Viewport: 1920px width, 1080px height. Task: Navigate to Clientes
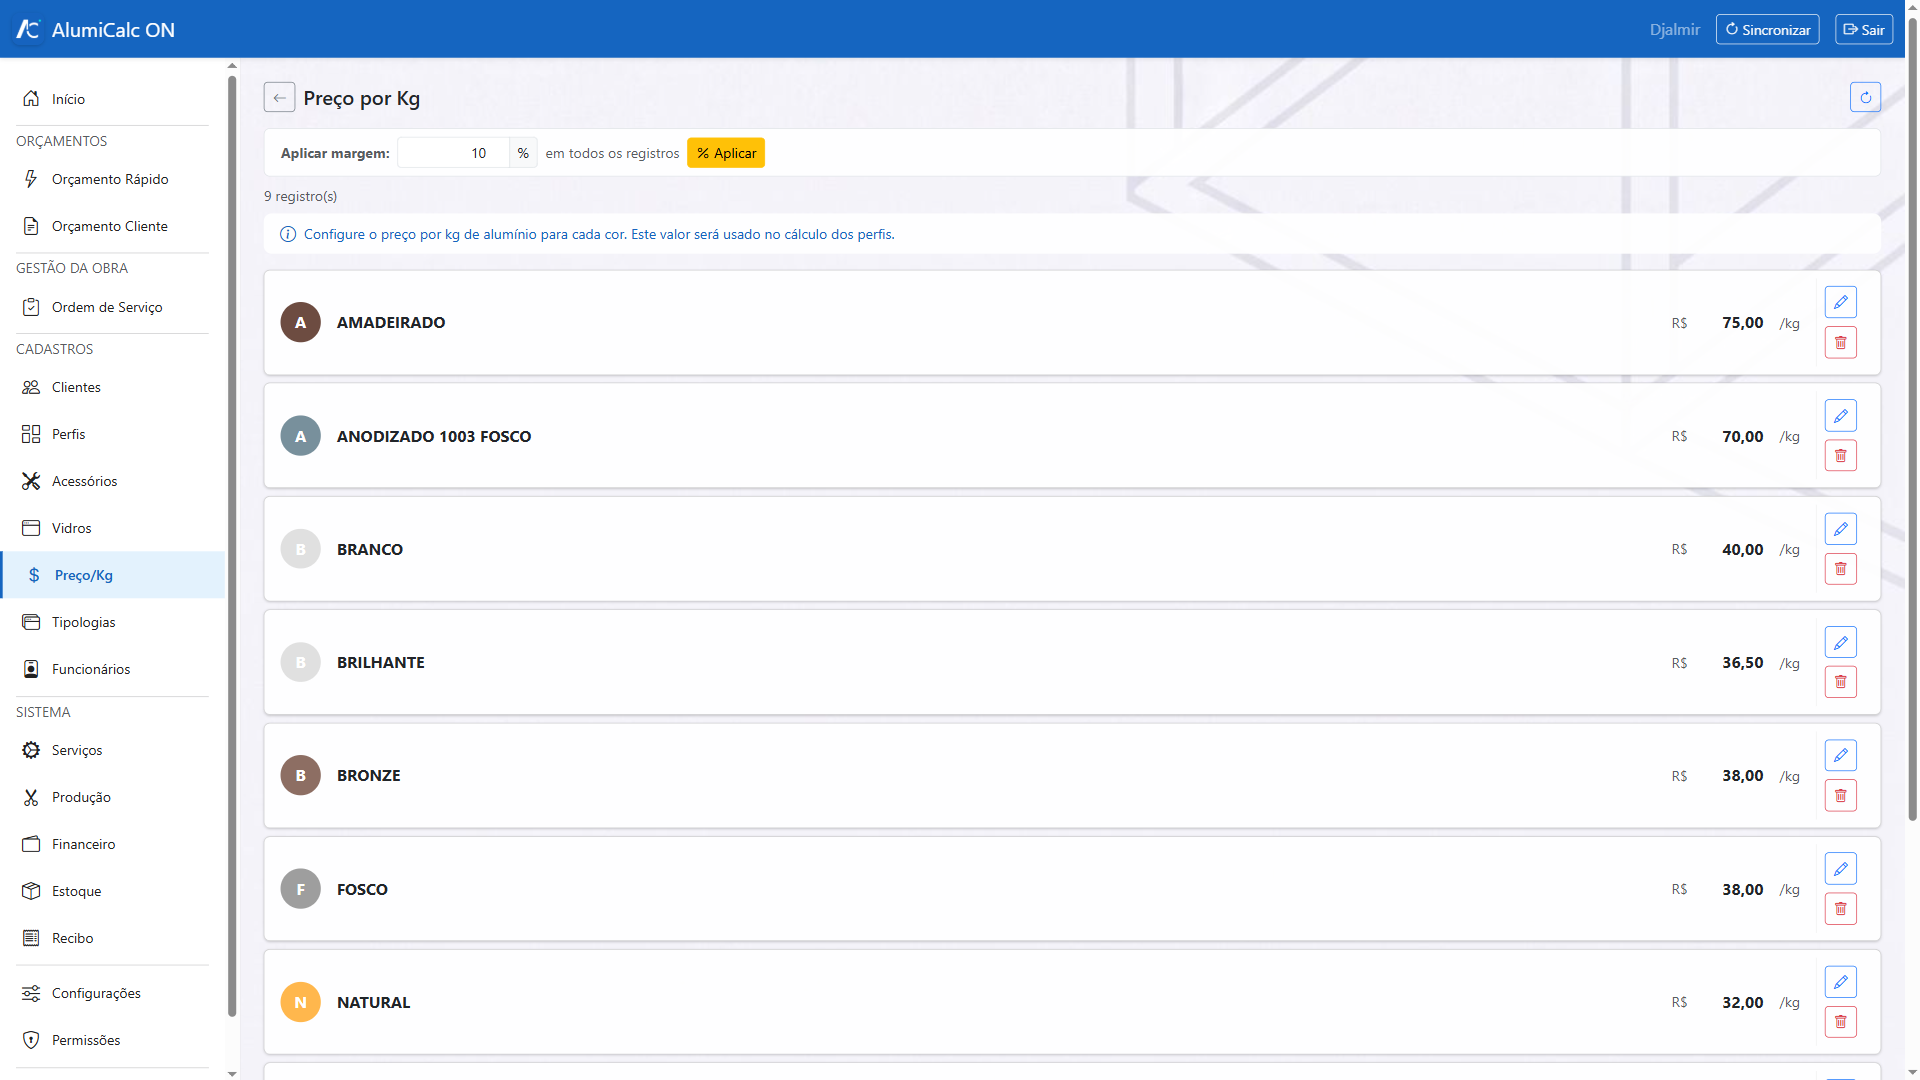coord(112,387)
